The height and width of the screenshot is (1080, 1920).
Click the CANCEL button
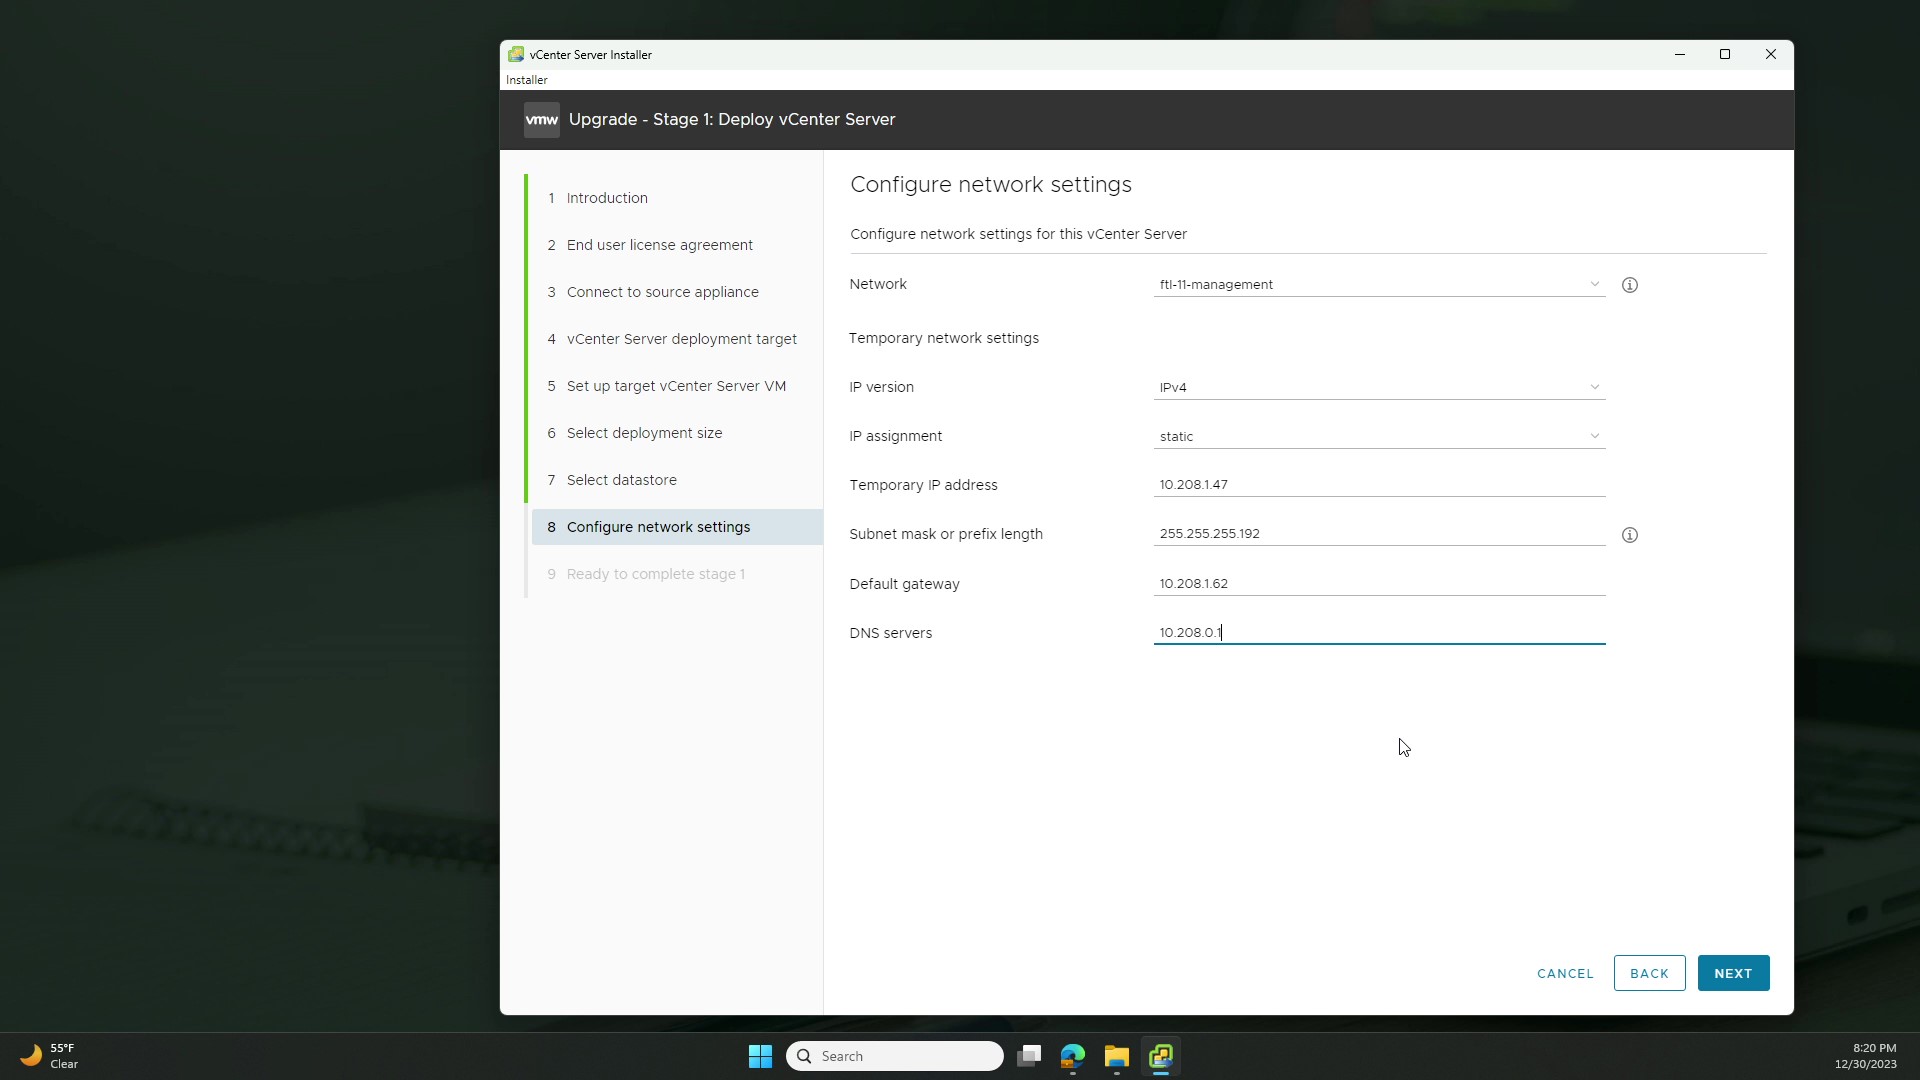tap(1565, 973)
